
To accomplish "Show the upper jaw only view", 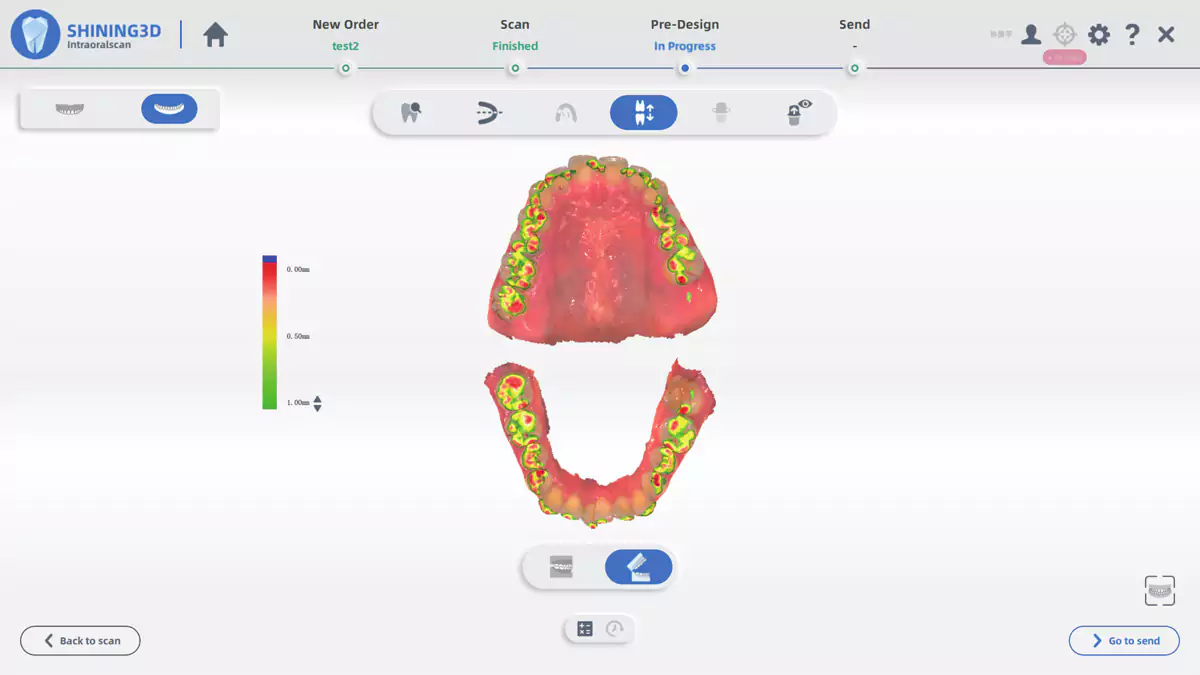I will (x=70, y=109).
